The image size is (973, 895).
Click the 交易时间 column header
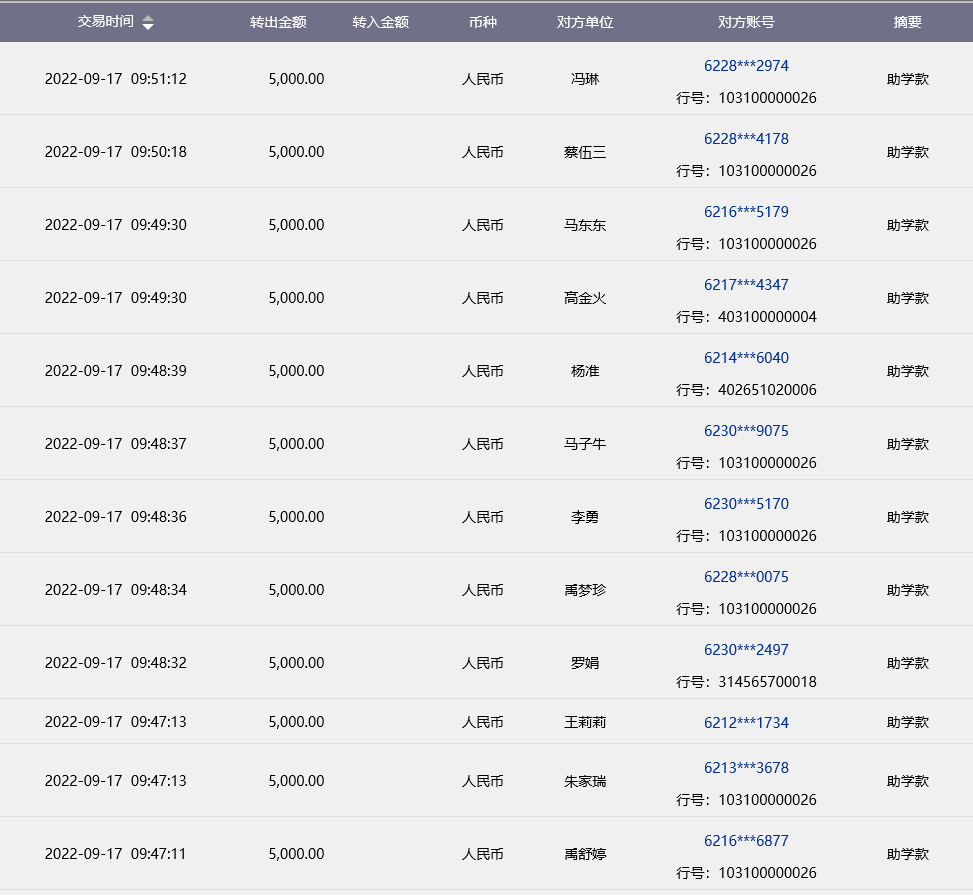[x=105, y=22]
